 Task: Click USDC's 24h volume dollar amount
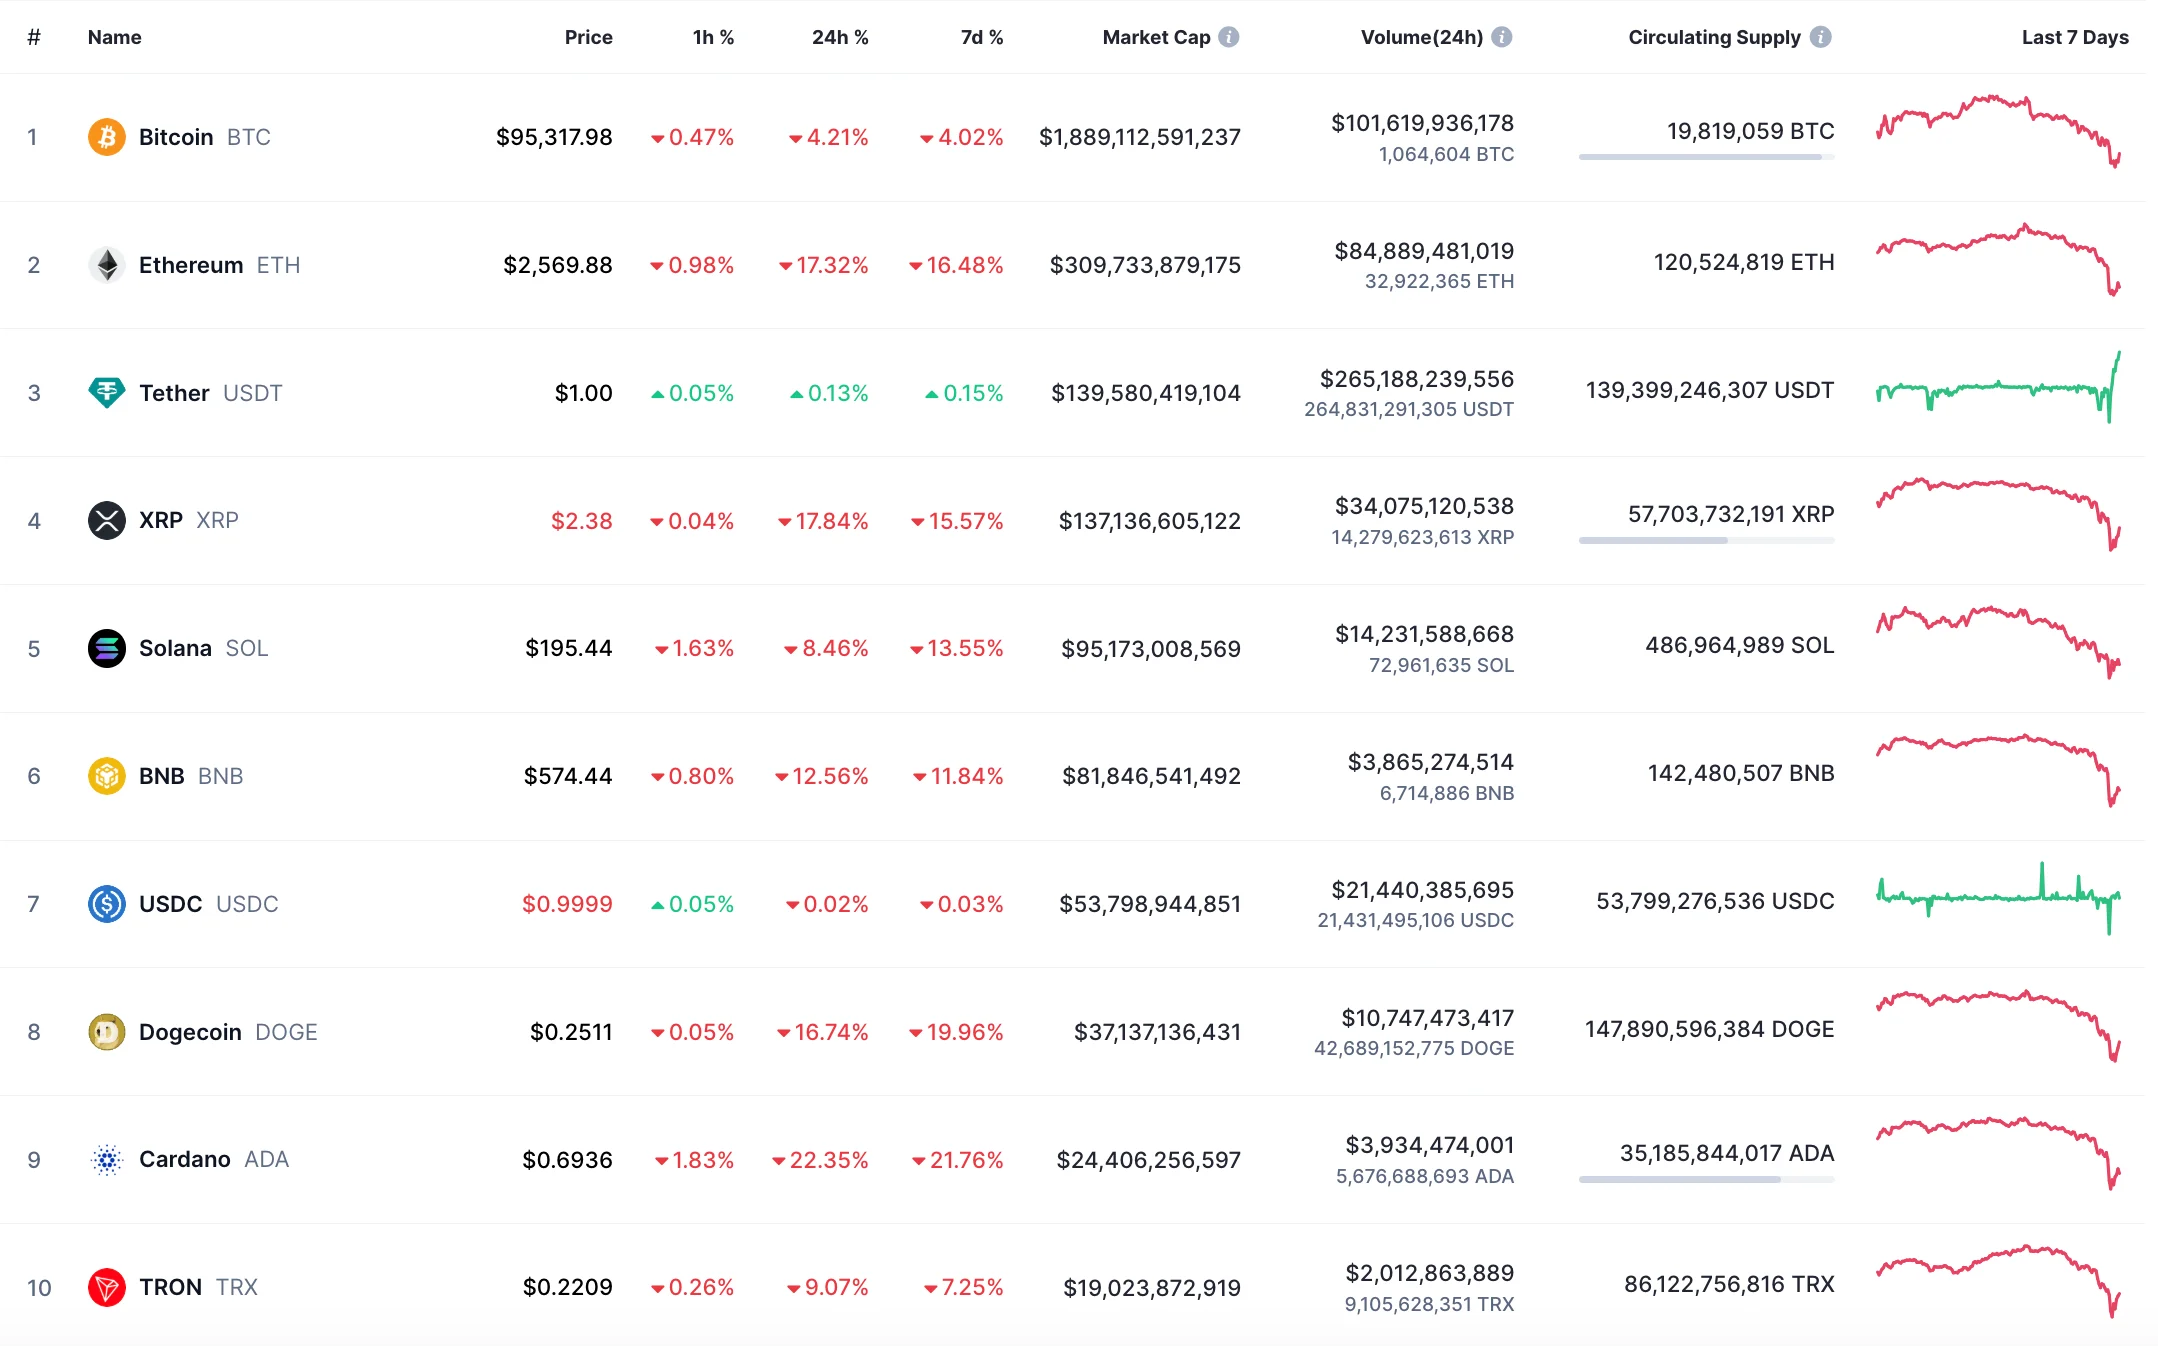(x=1422, y=890)
